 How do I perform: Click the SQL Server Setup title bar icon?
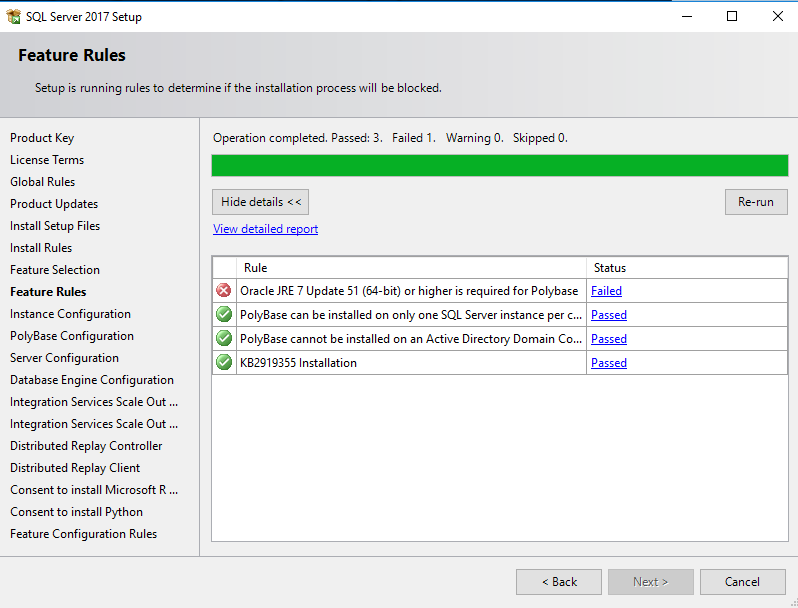click(x=13, y=16)
